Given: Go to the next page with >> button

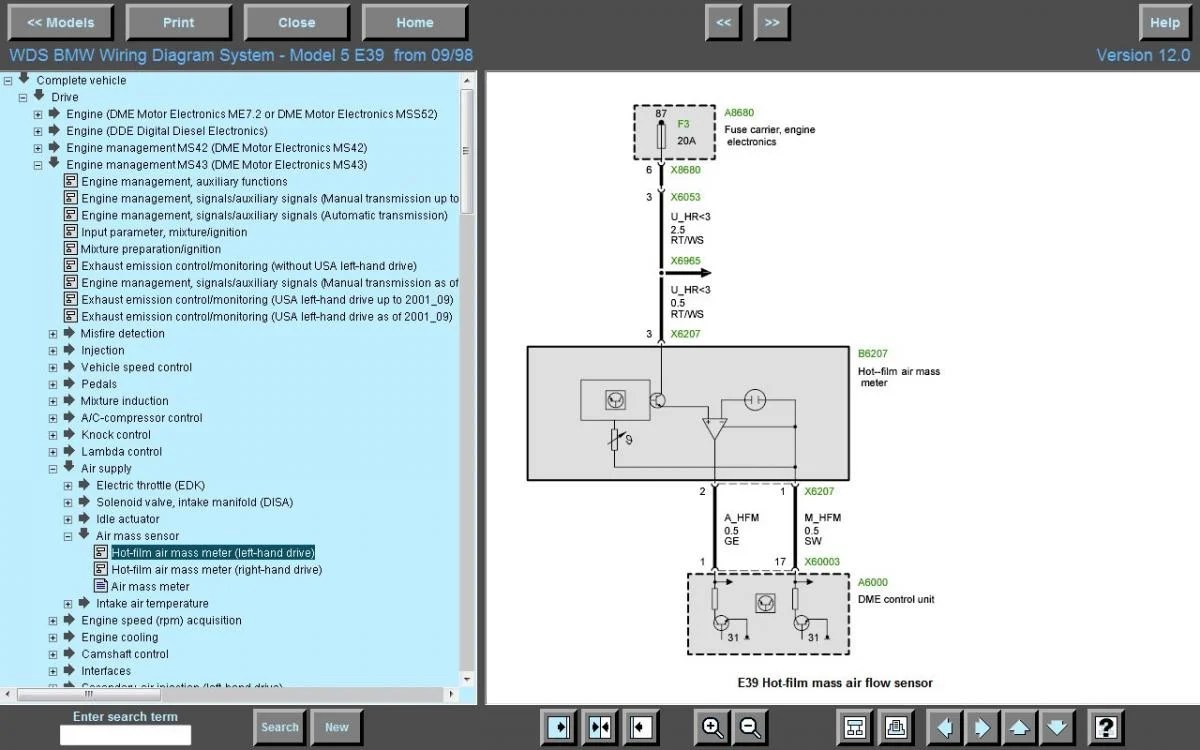Looking at the screenshot, I should tap(772, 22).
